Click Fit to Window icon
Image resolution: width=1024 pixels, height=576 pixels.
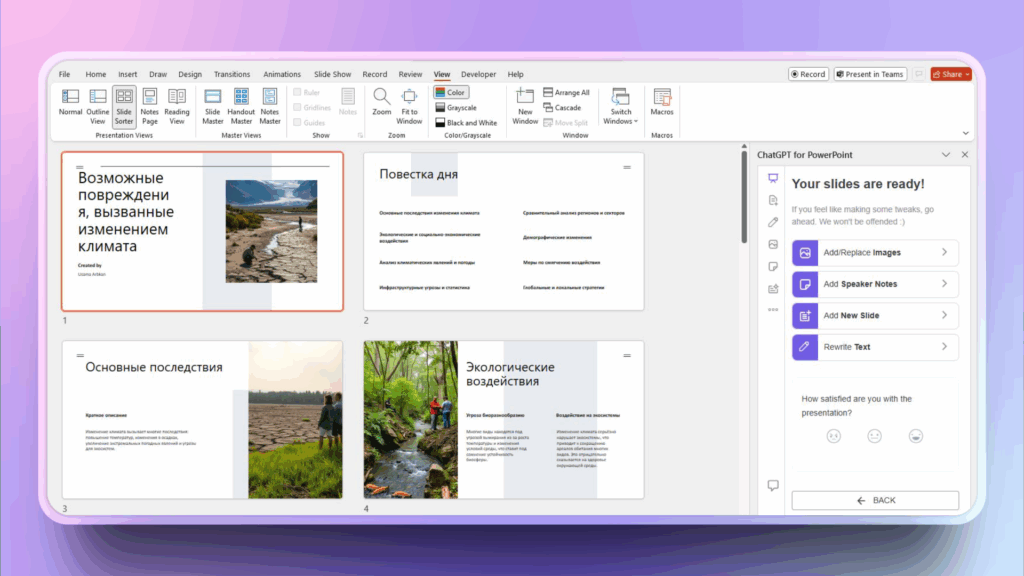tap(409, 102)
